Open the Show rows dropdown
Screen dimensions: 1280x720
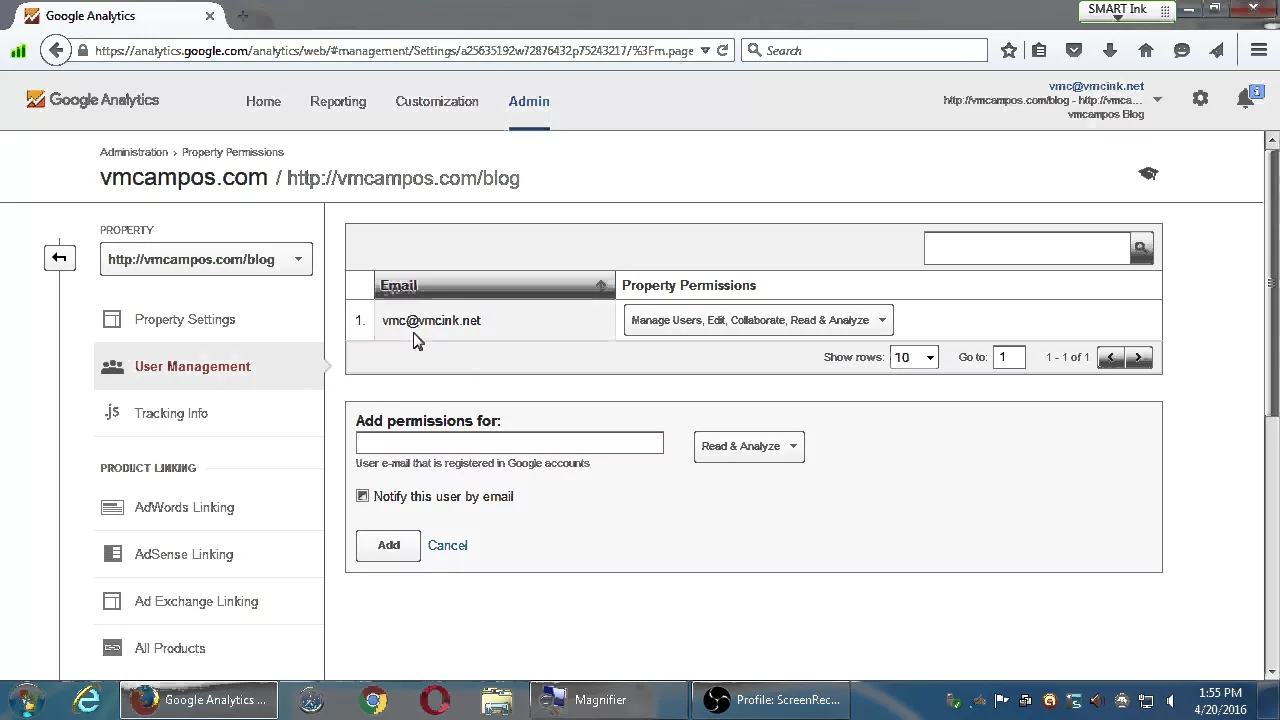[914, 357]
